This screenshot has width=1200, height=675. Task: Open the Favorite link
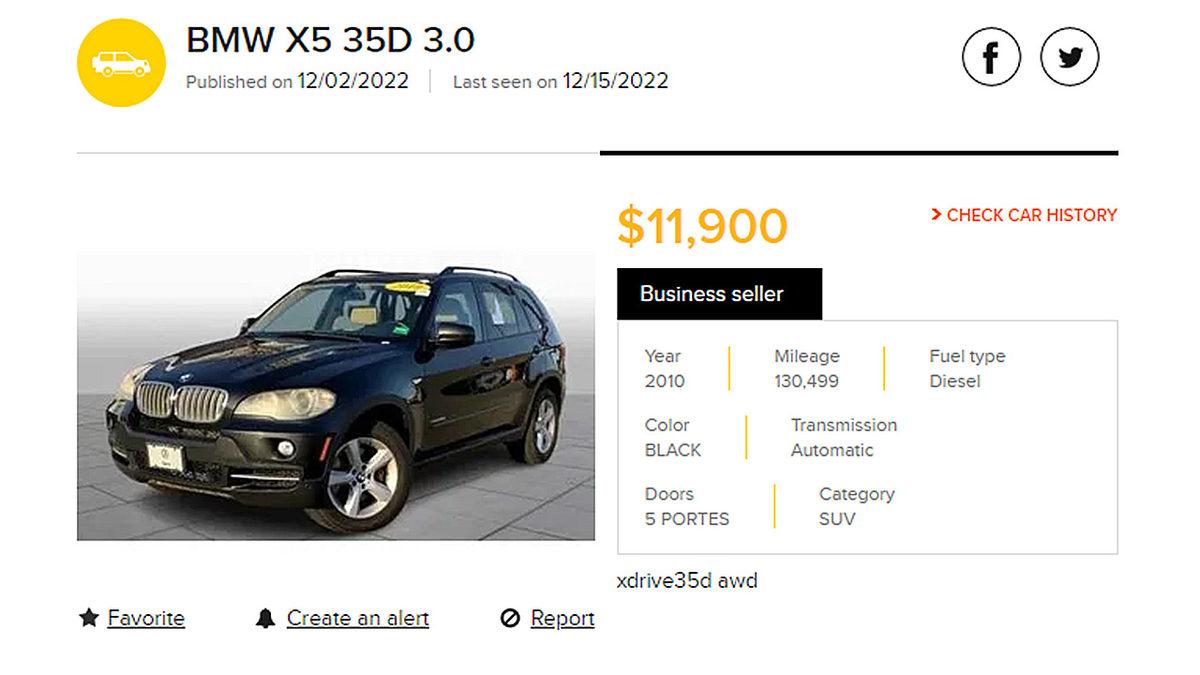pos(146,618)
